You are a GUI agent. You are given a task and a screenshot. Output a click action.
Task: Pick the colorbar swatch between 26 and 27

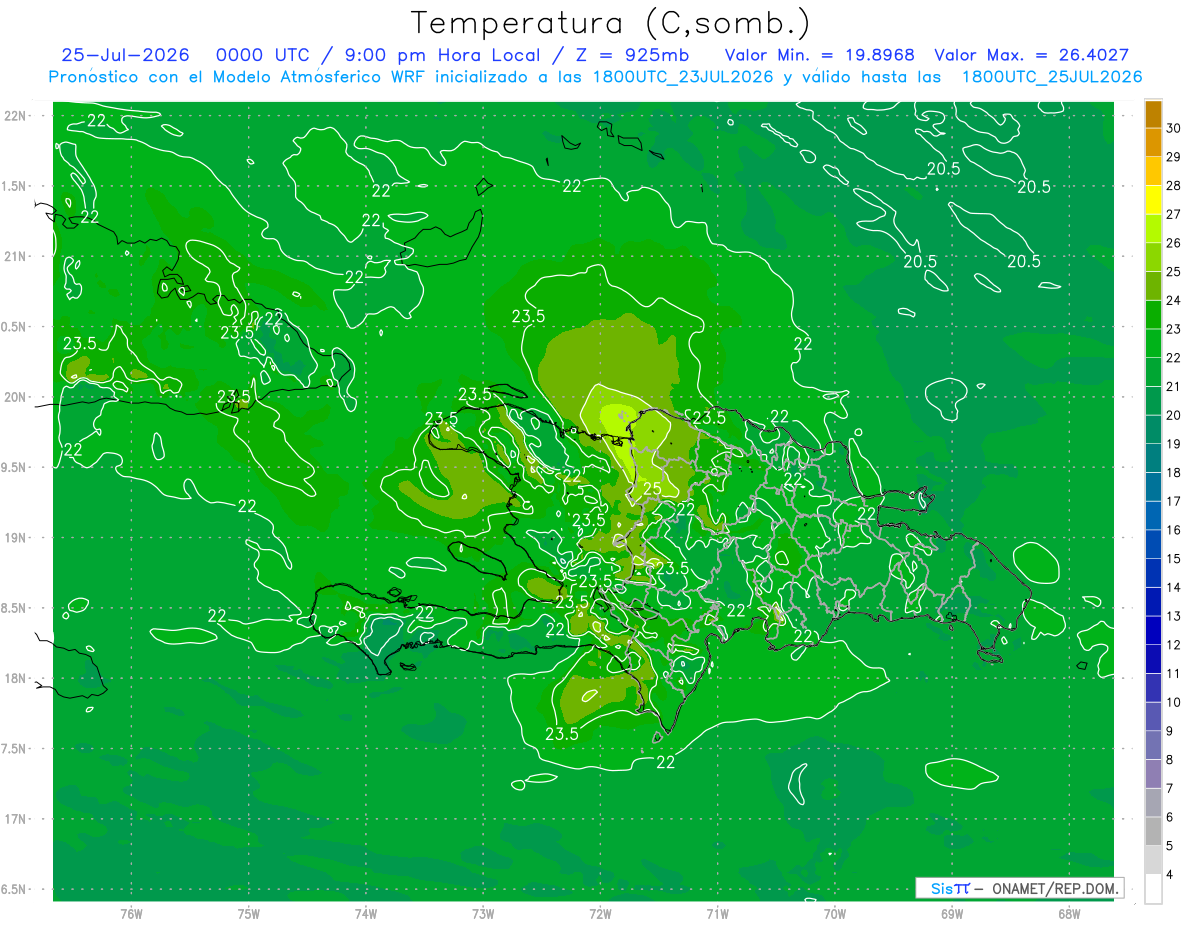[1153, 228]
